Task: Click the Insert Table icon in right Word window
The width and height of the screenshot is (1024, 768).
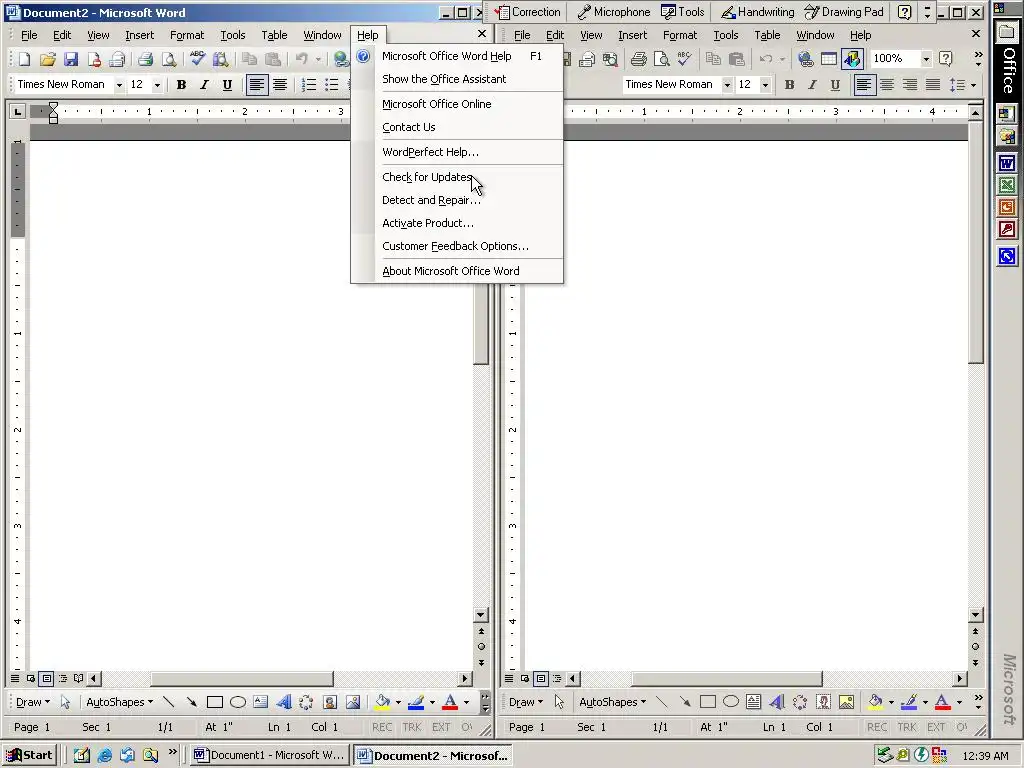Action: click(829, 59)
